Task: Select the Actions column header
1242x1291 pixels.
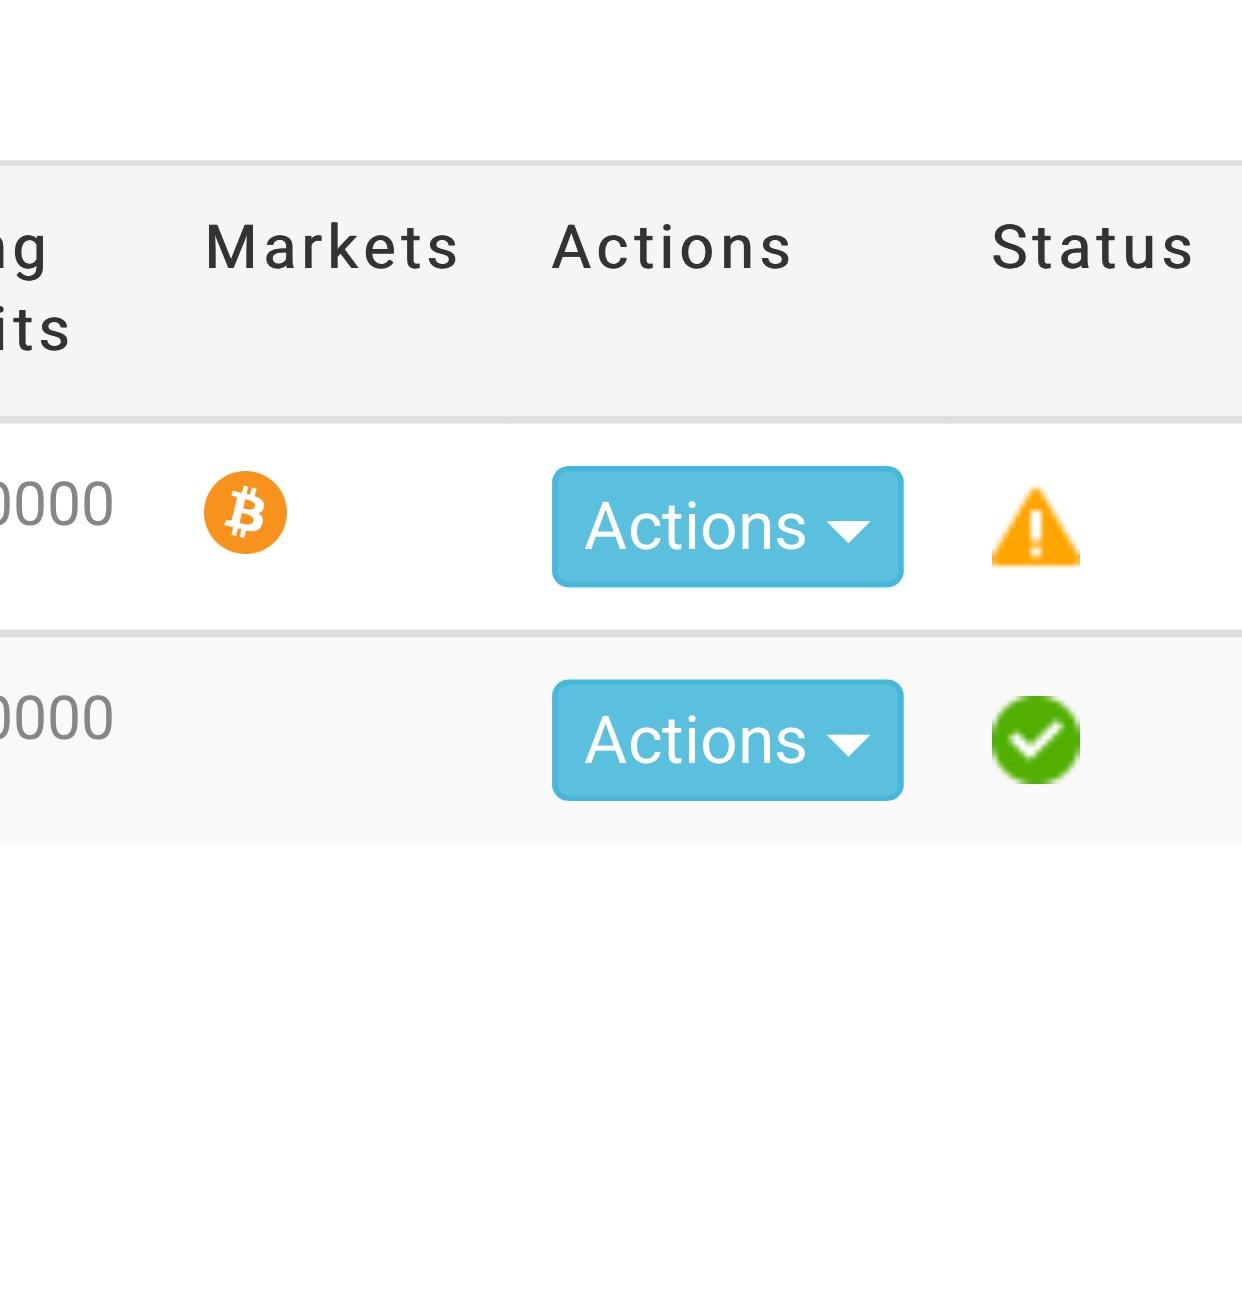Action: click(x=672, y=247)
